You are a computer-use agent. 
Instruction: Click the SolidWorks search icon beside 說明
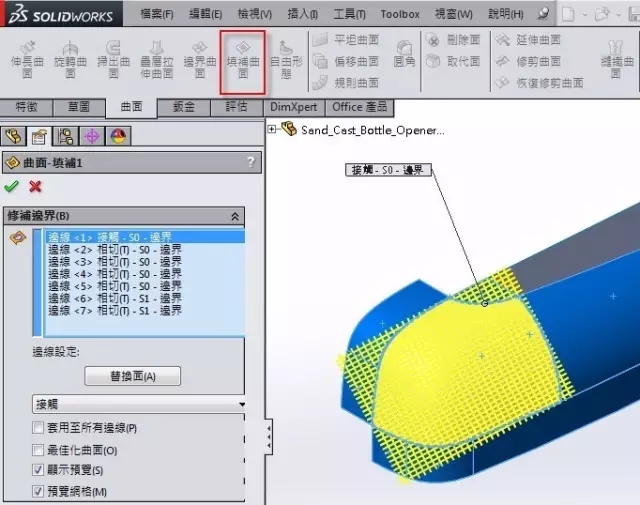coord(543,14)
